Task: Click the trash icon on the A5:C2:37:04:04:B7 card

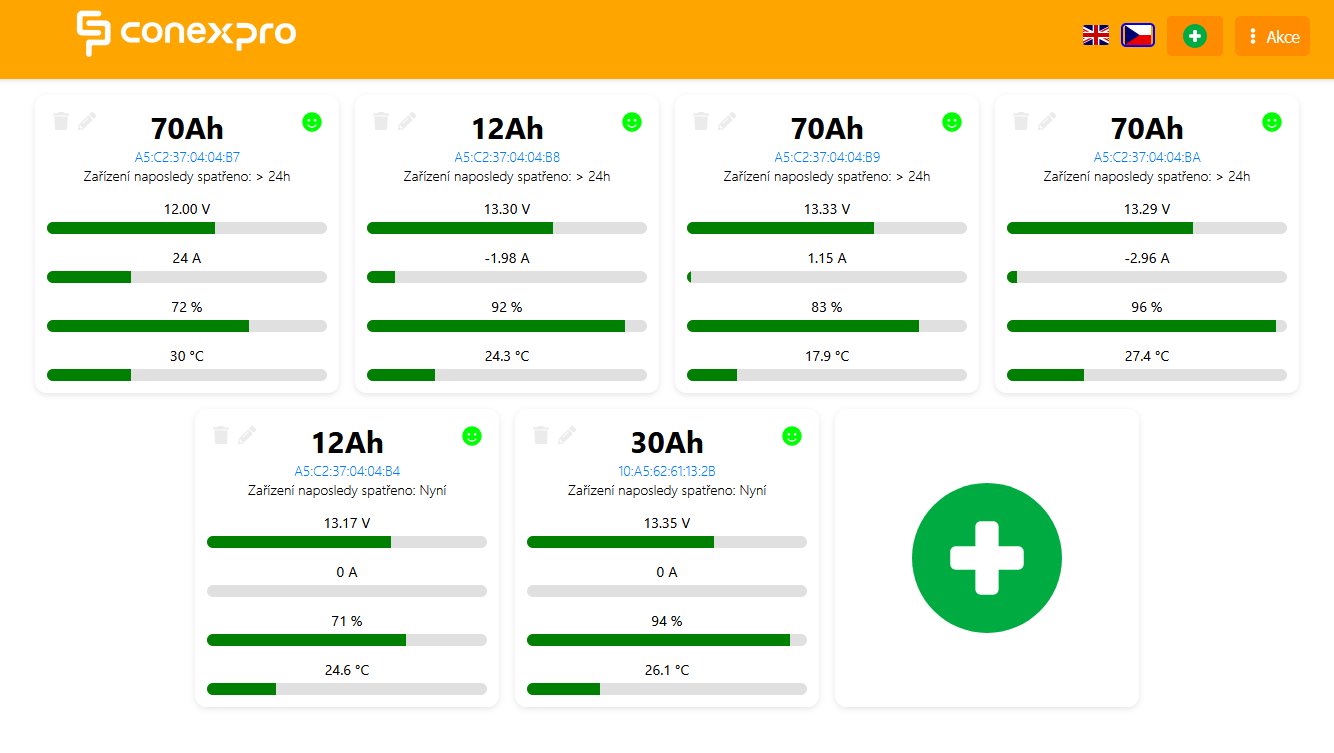Action: point(61,121)
